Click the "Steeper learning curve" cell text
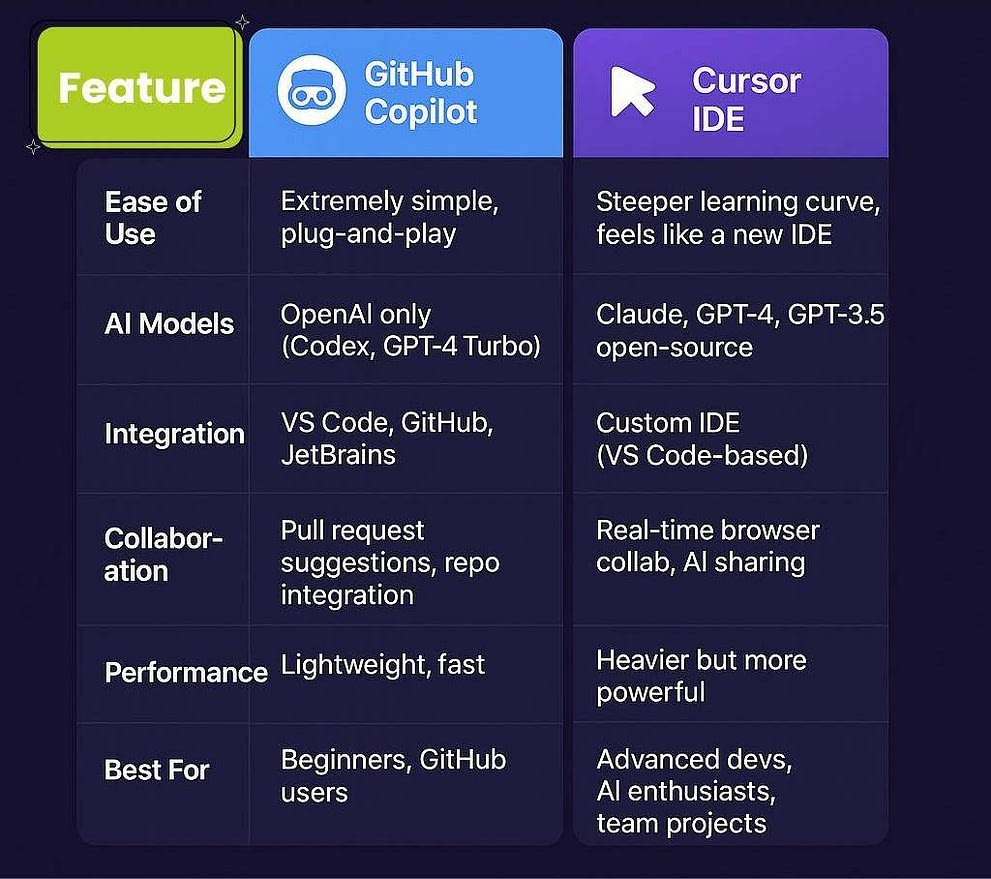The image size is (991, 879). coord(738,217)
